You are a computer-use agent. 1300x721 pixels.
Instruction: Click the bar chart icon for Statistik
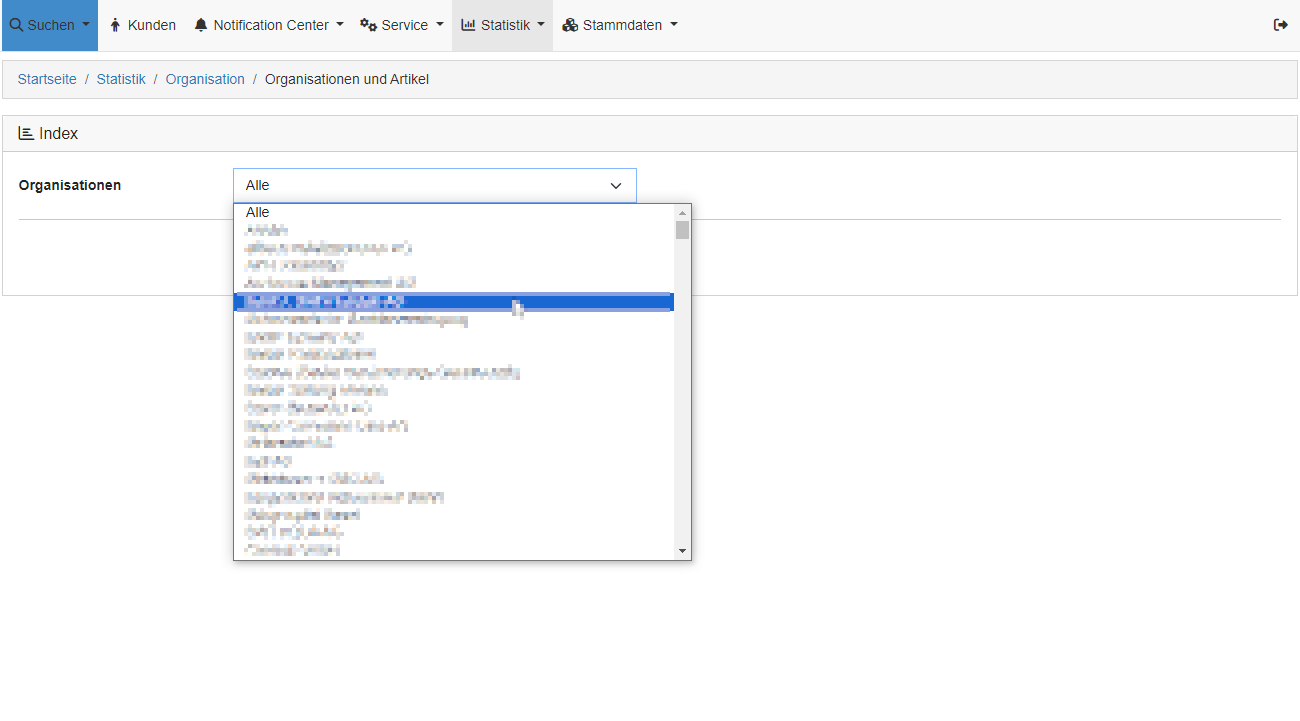pos(468,25)
